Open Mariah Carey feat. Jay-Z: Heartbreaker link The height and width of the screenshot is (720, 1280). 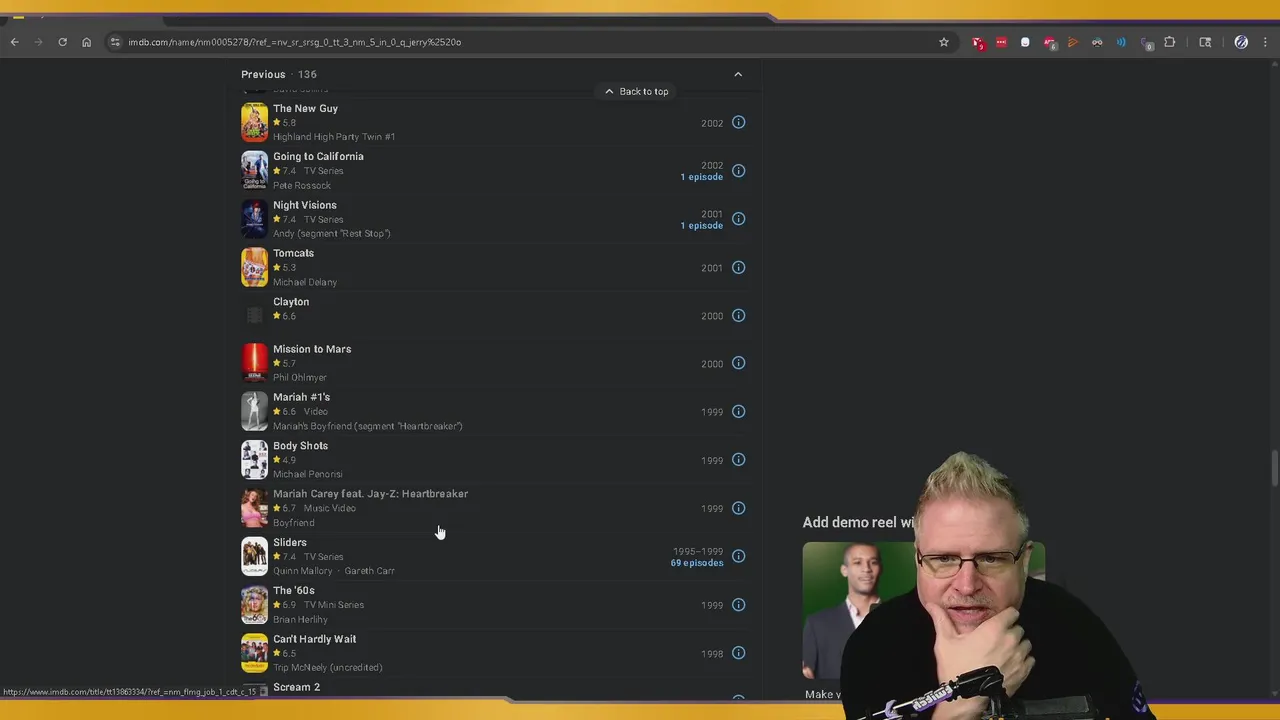point(370,494)
